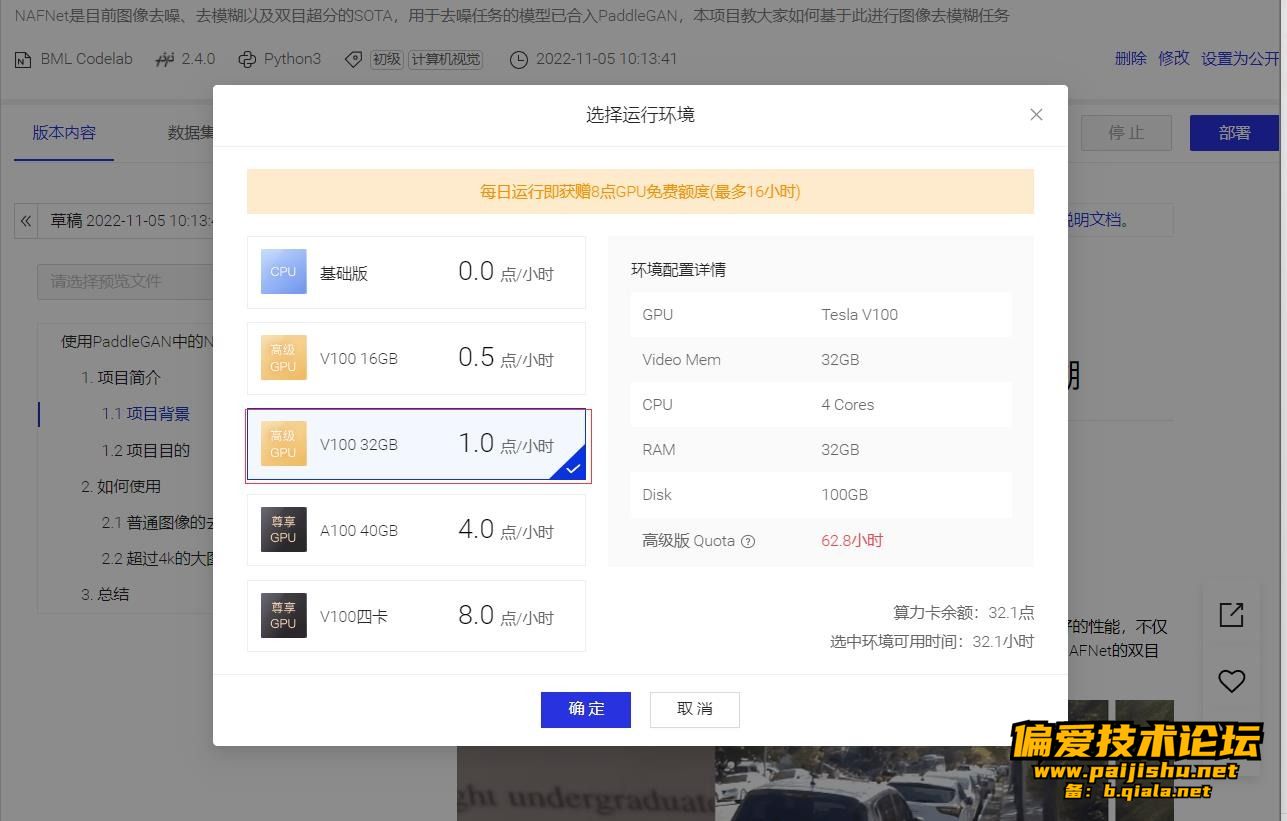Click the 初级 tag
1287x821 pixels.
click(386, 59)
